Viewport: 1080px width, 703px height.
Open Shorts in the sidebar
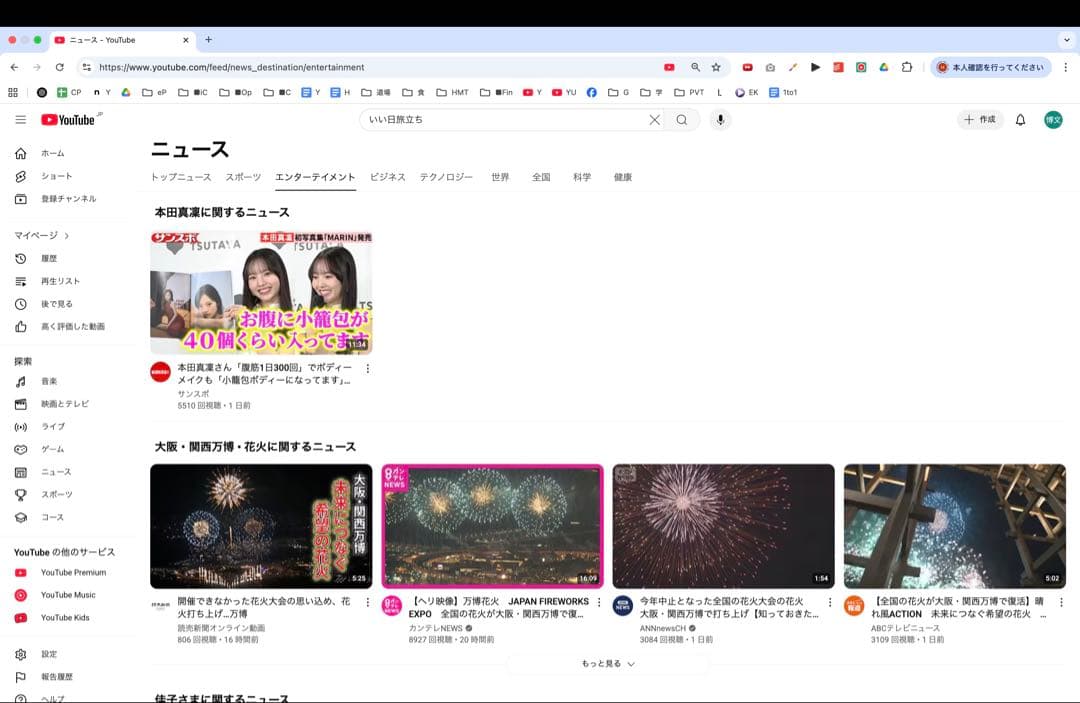(x=56, y=176)
